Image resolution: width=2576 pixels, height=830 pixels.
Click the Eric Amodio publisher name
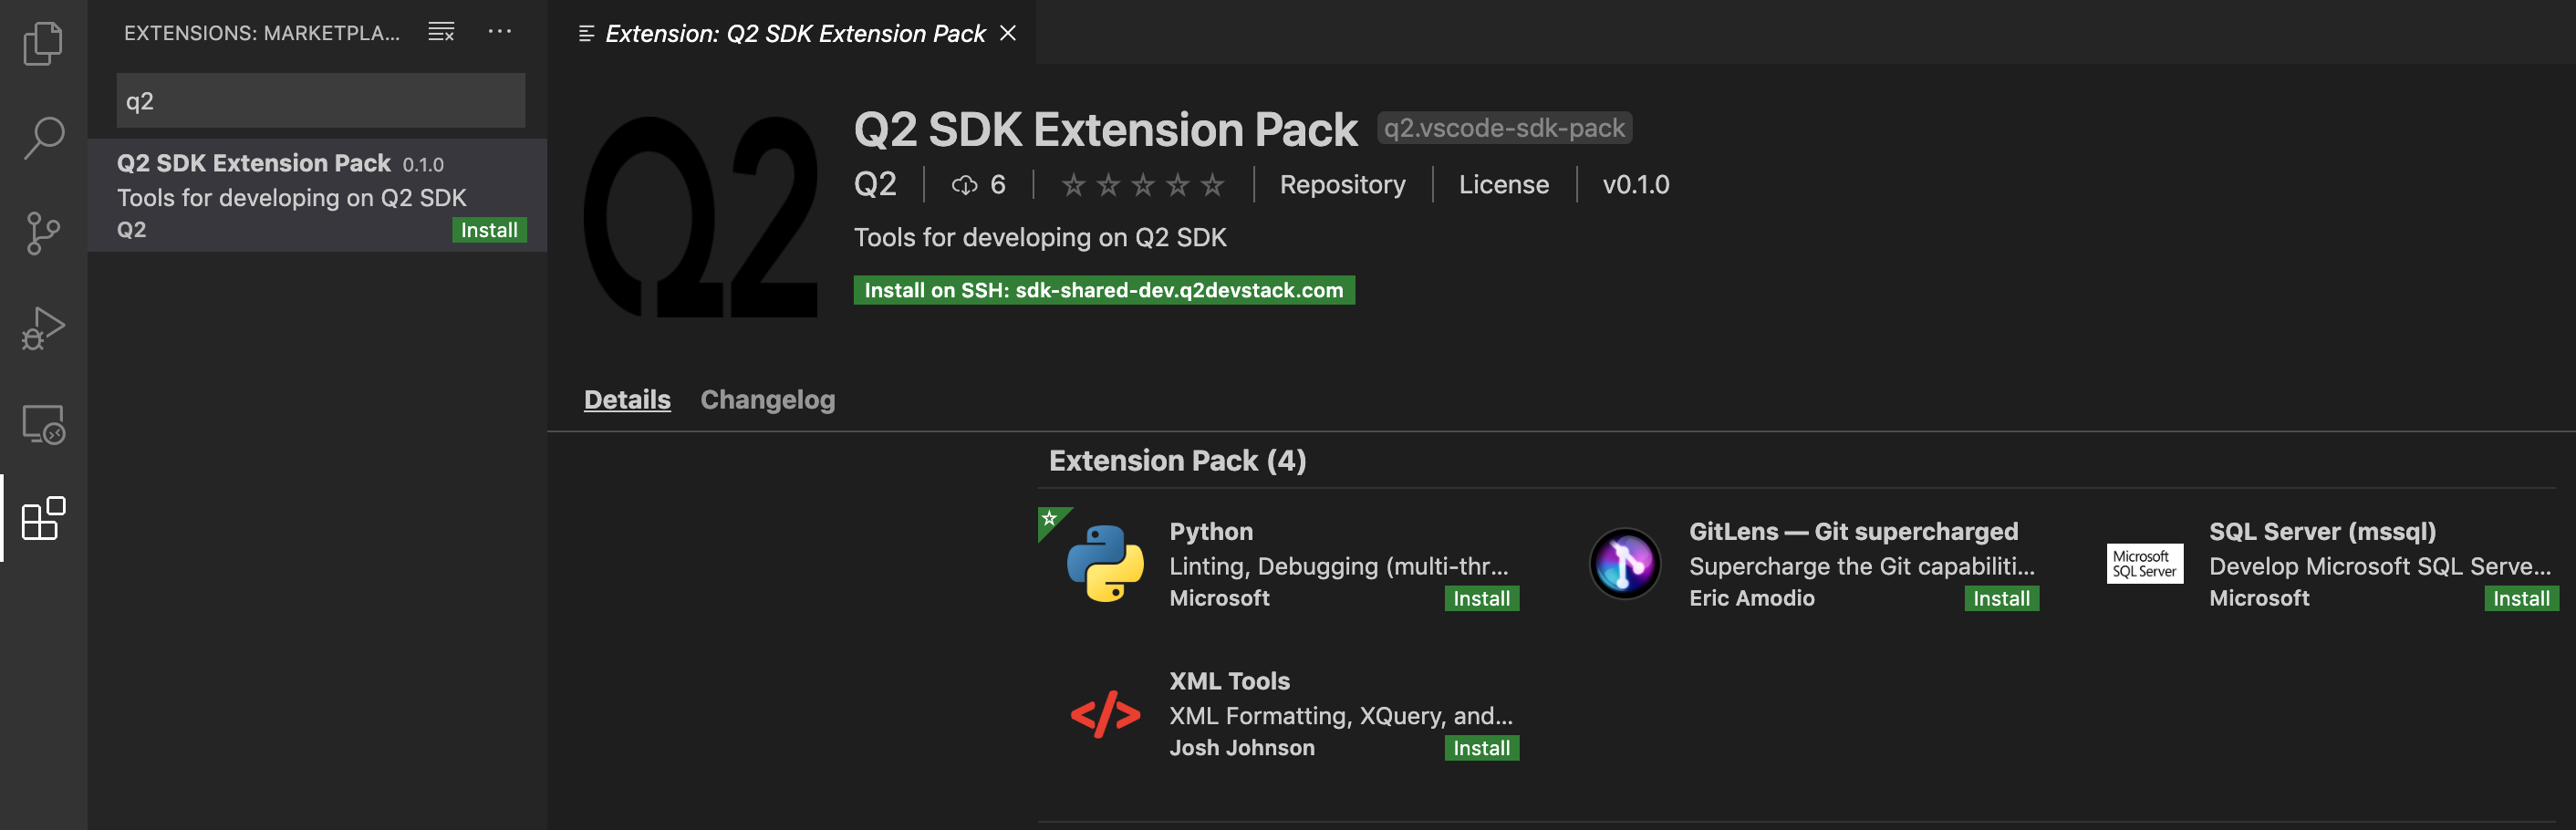[x=1751, y=598]
